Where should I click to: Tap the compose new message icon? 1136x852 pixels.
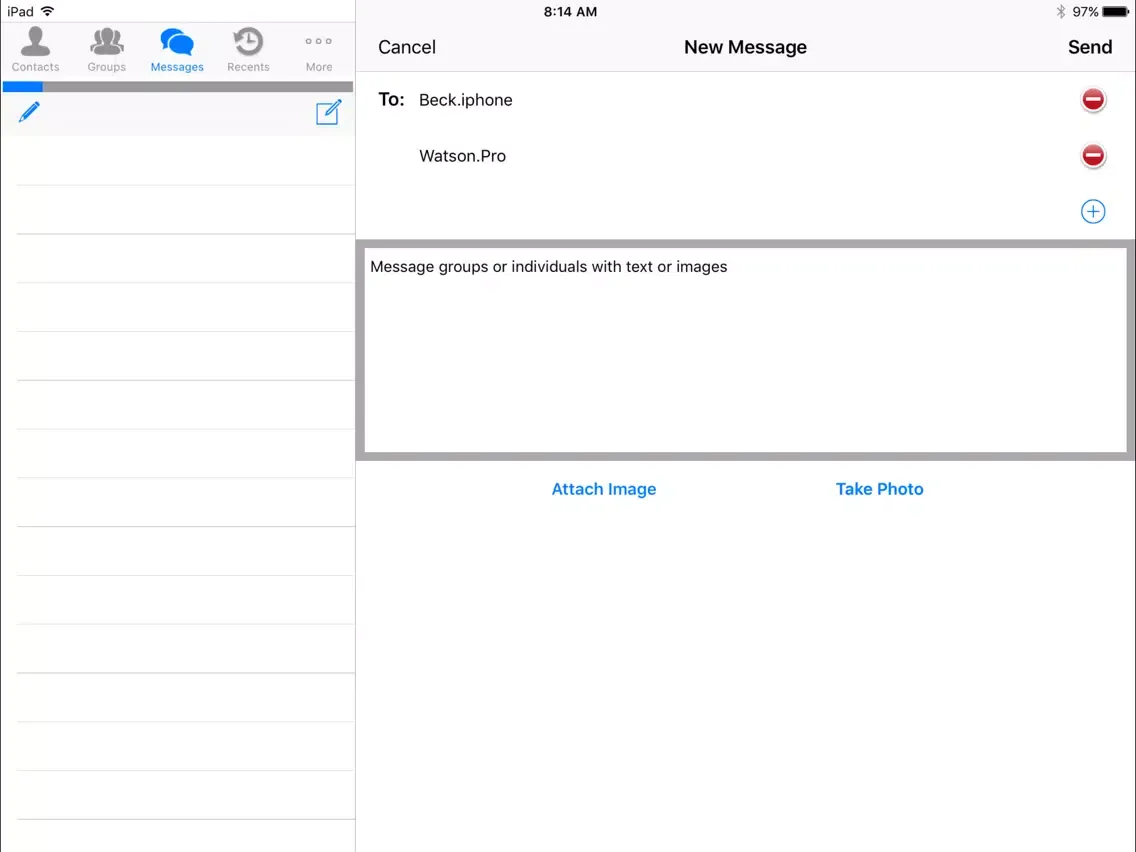(328, 112)
